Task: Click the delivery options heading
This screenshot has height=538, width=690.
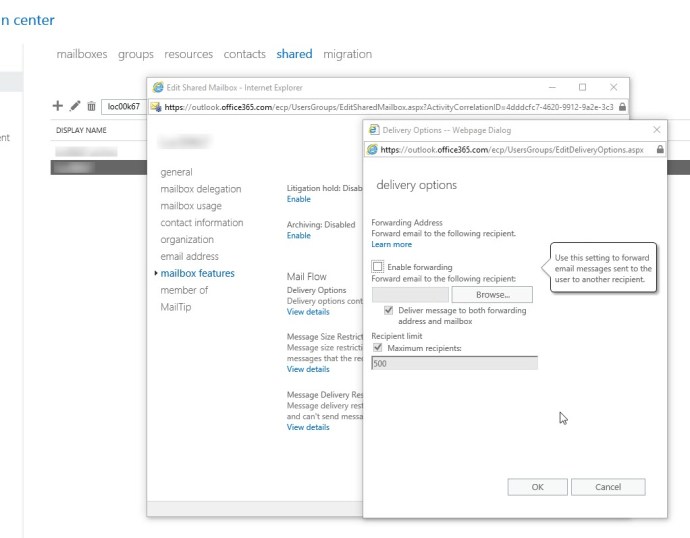Action: point(416,185)
